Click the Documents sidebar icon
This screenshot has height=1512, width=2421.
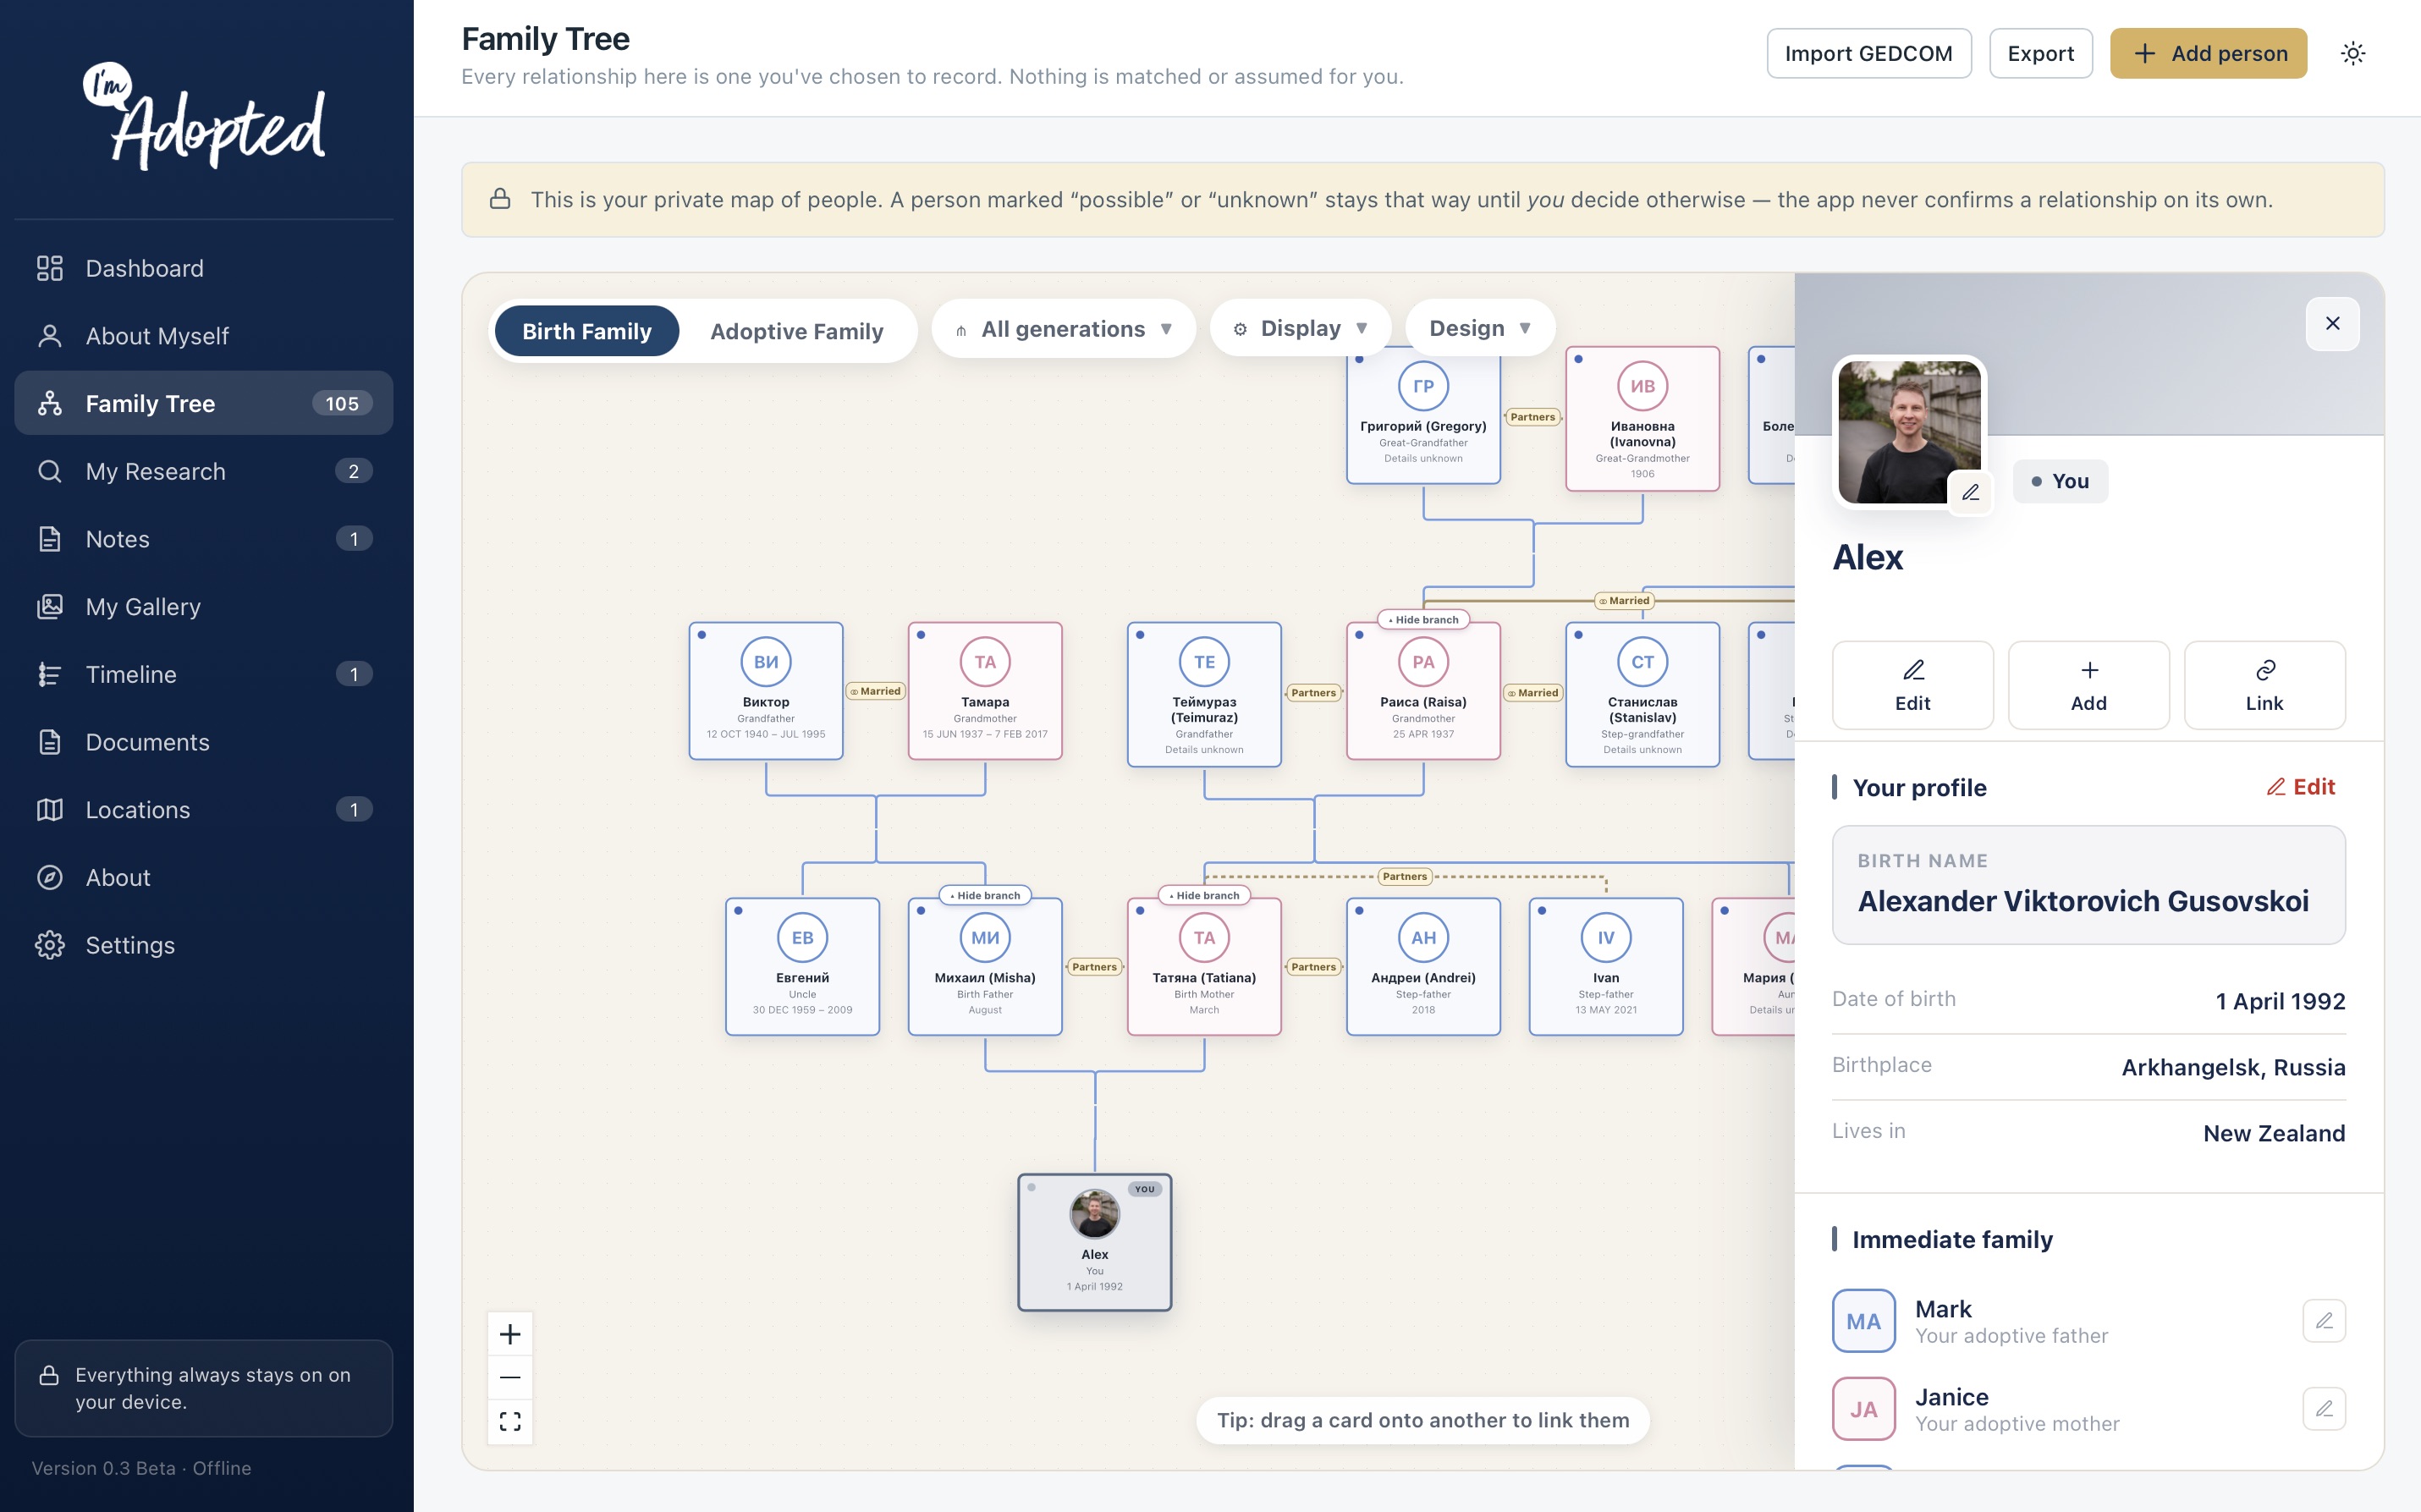click(x=49, y=742)
